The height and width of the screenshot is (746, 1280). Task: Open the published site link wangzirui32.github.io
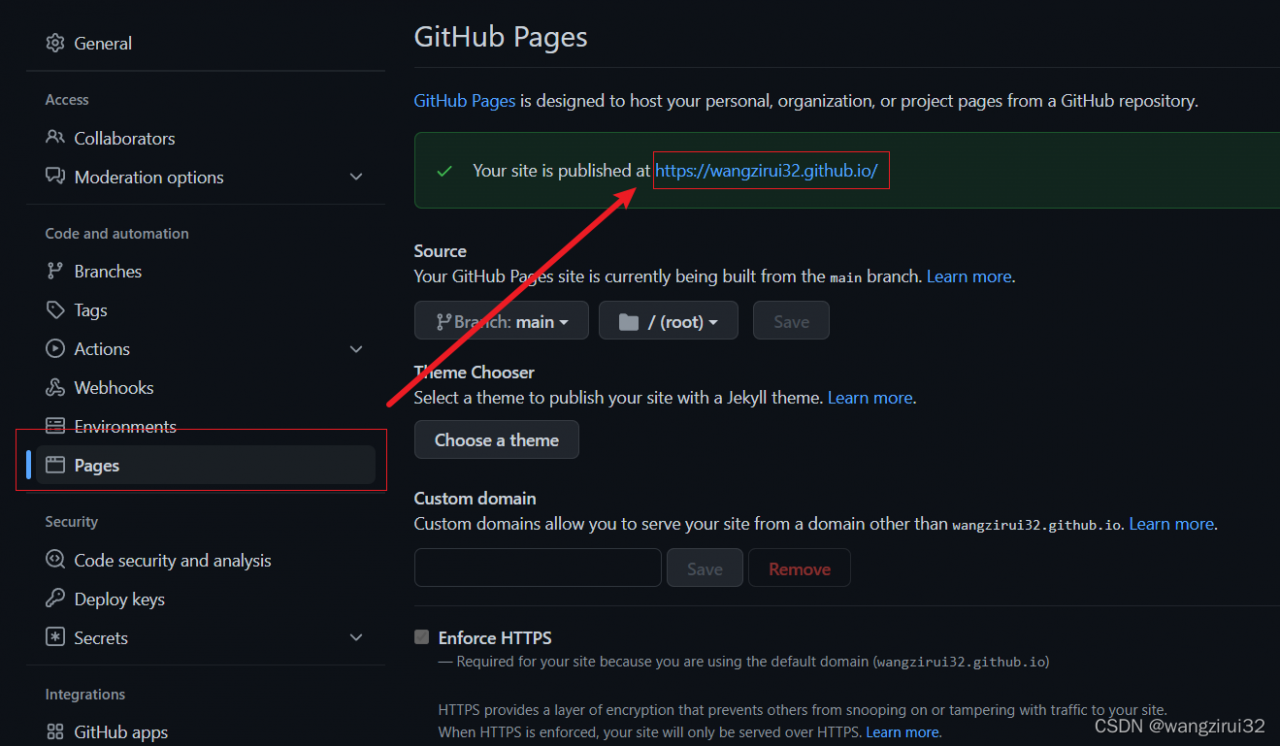point(770,170)
